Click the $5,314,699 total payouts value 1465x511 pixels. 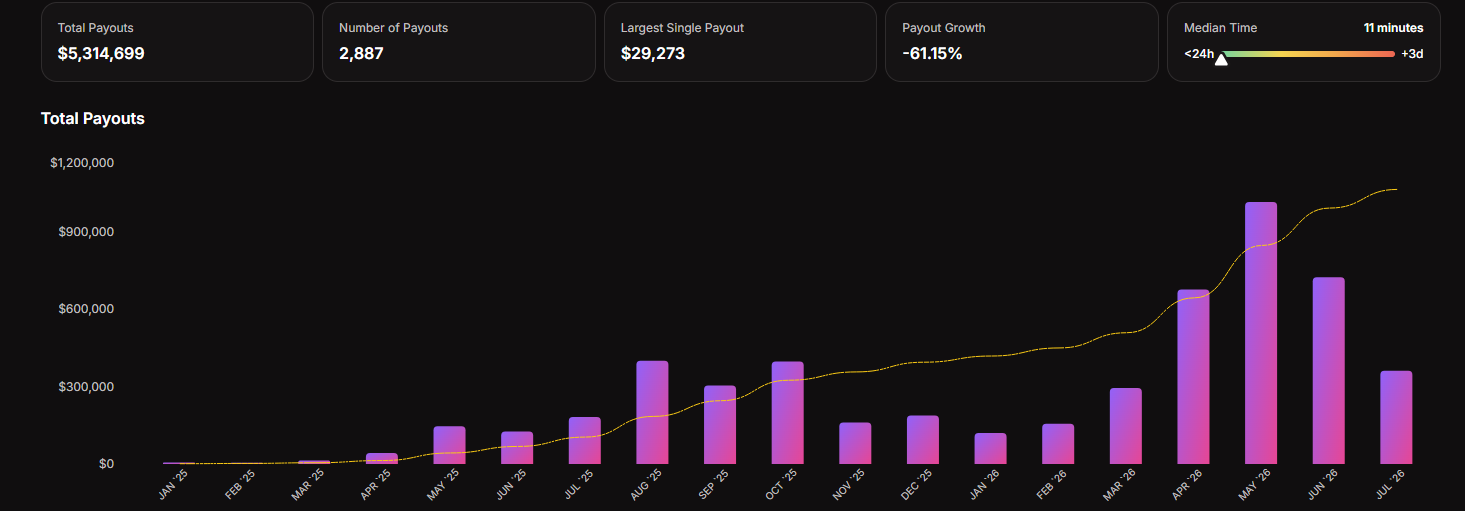101,54
